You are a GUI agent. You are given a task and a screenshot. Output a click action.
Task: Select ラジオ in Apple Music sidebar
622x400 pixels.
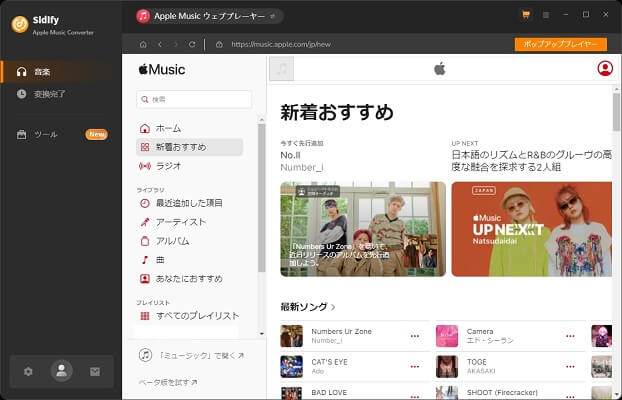click(190, 166)
